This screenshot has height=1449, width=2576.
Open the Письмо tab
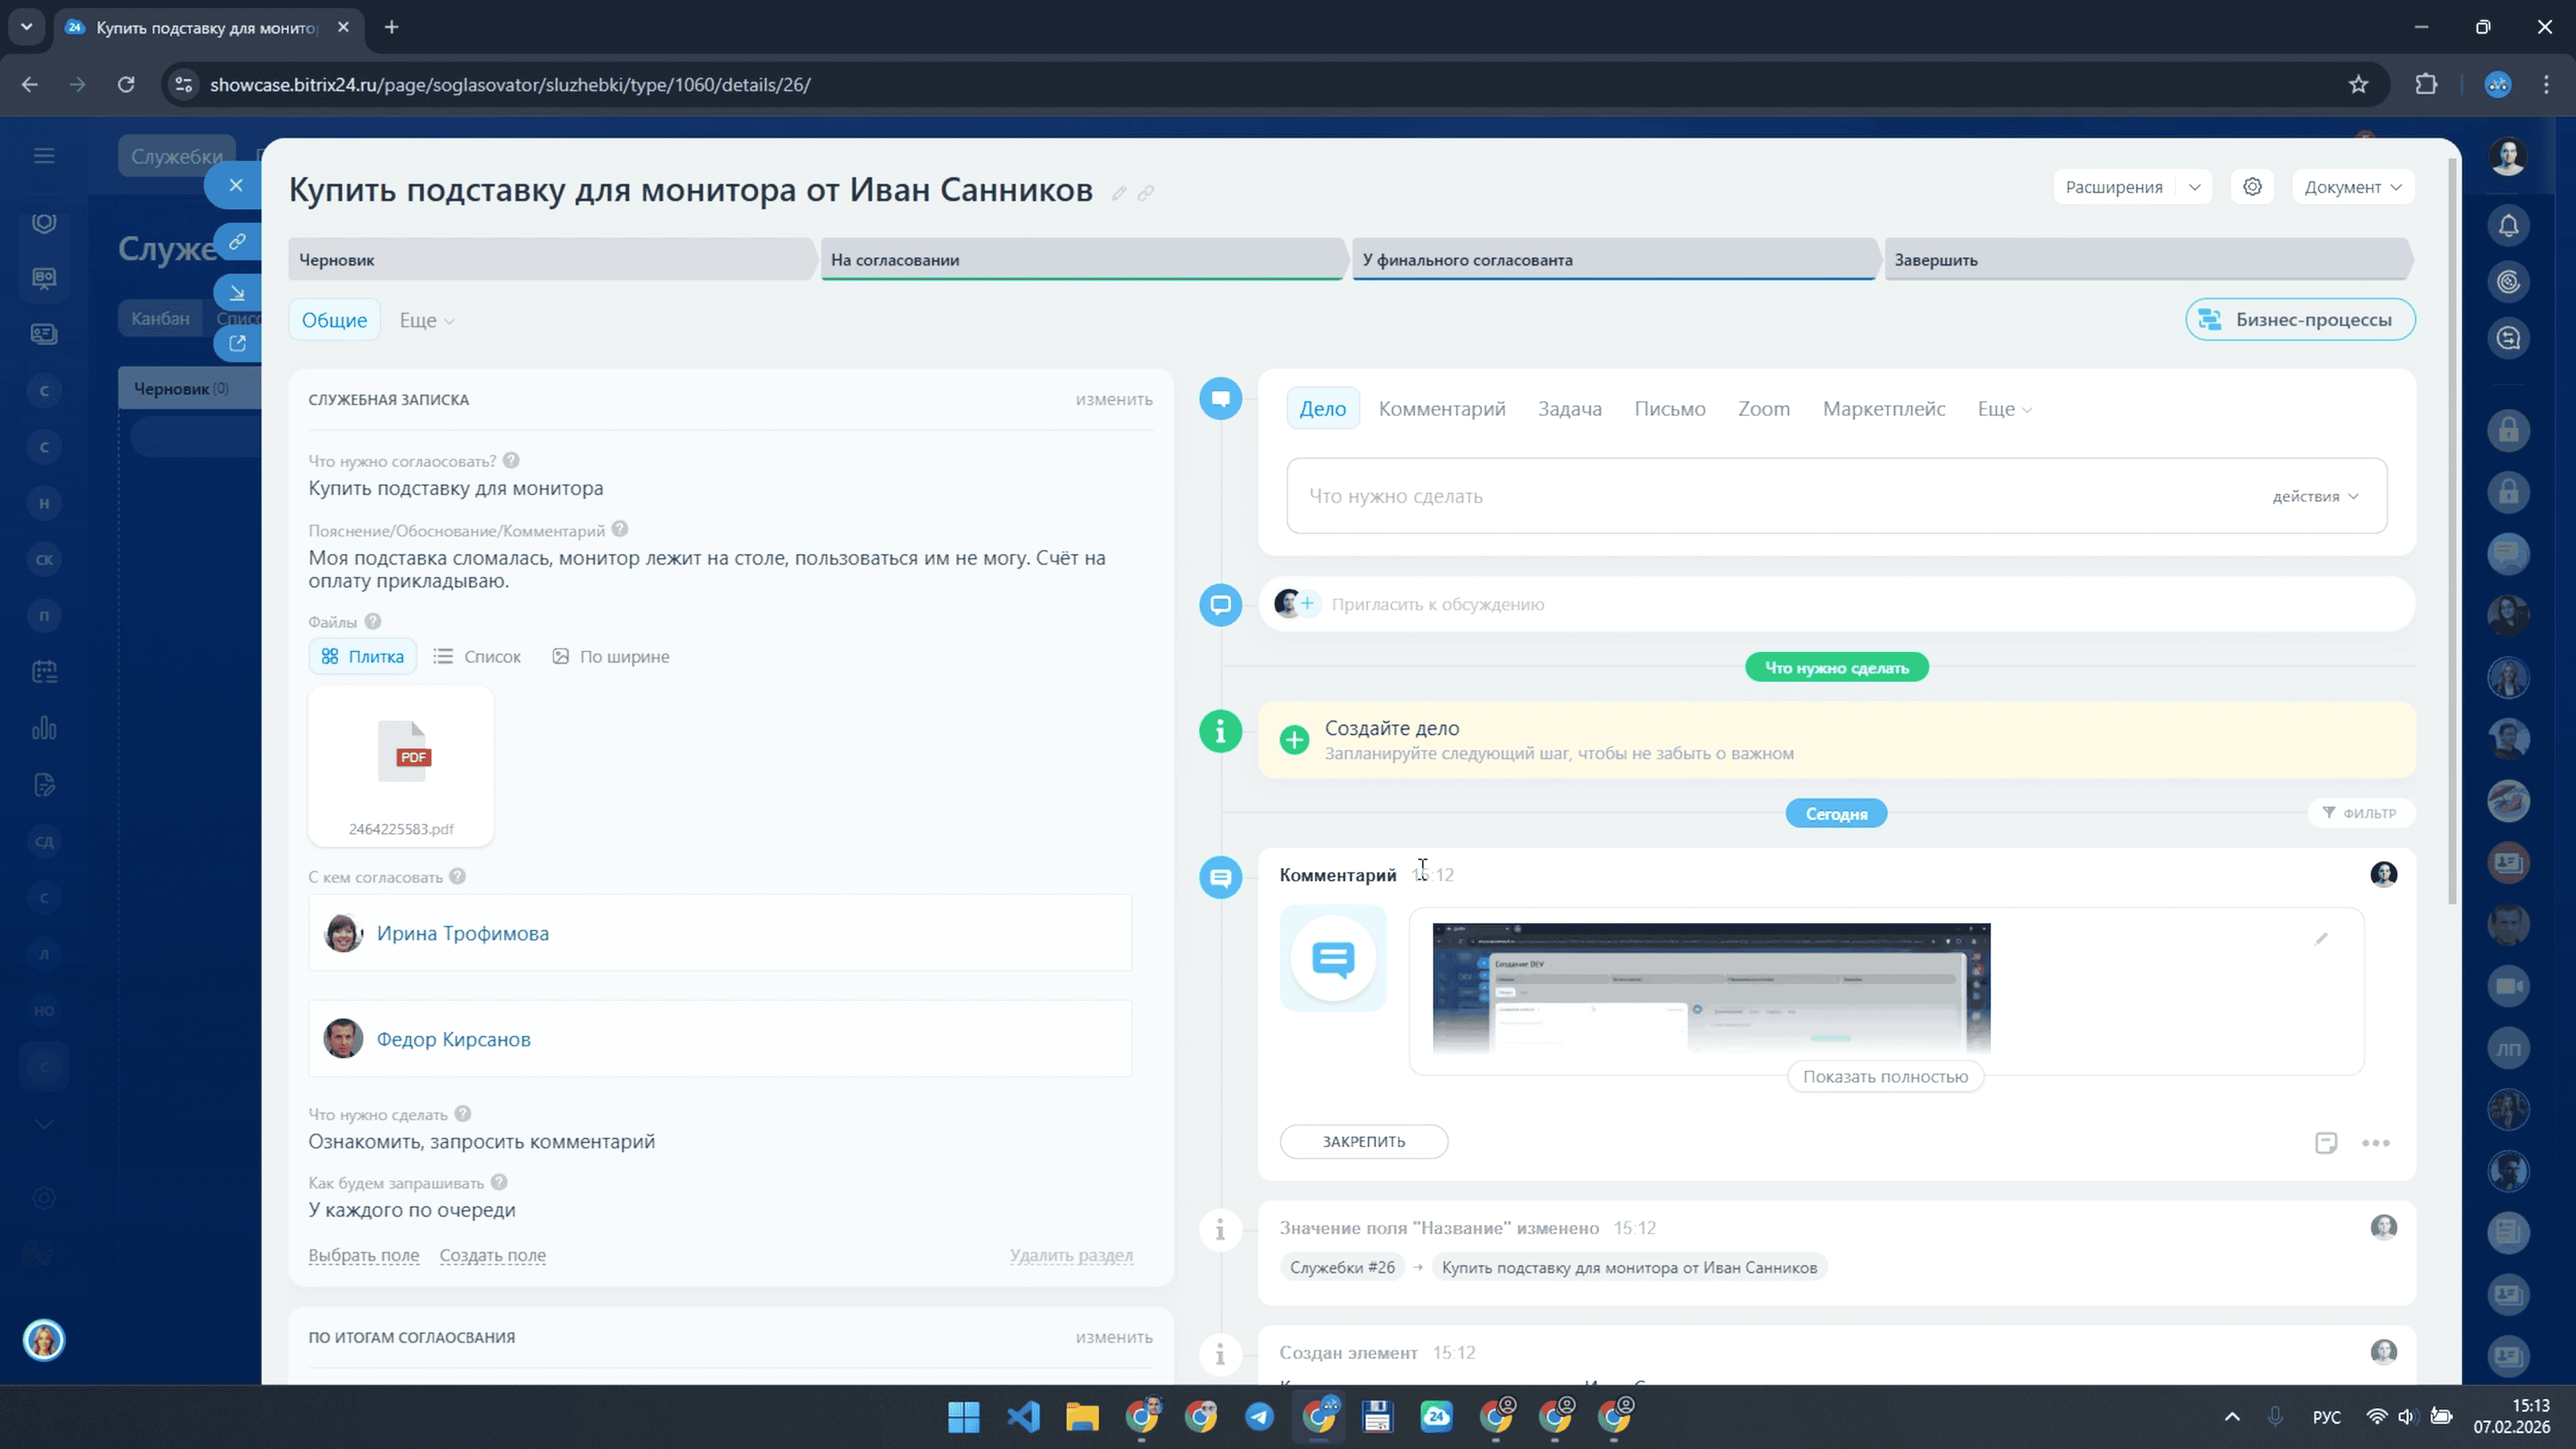point(1669,409)
